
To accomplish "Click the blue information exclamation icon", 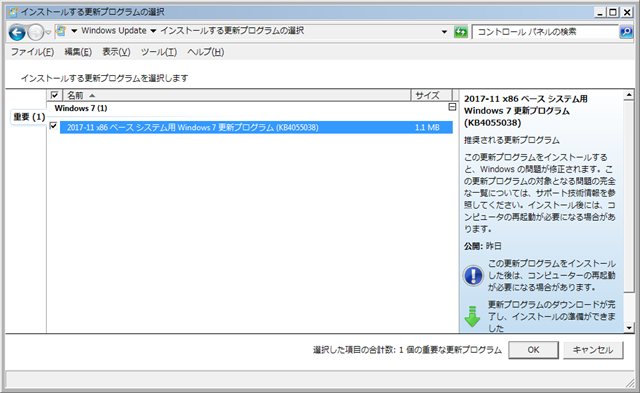I will coord(473,275).
